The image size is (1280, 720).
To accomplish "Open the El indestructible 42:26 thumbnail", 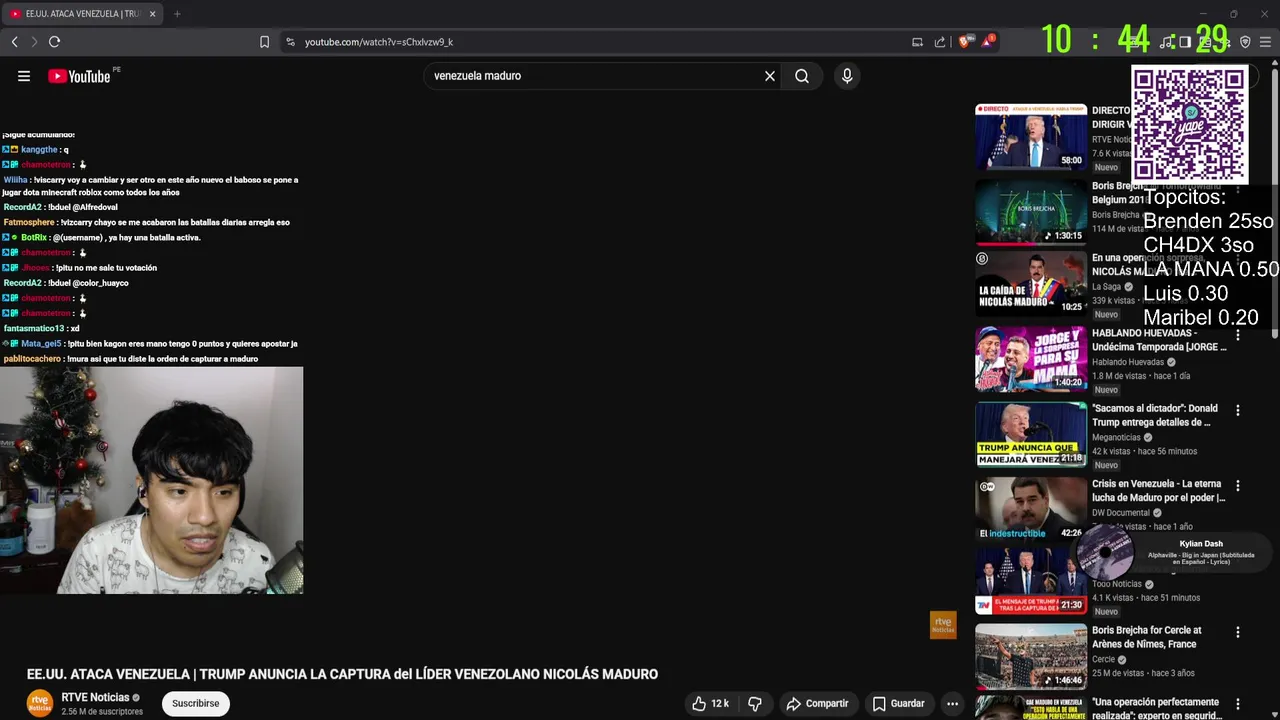I will coord(1031,509).
